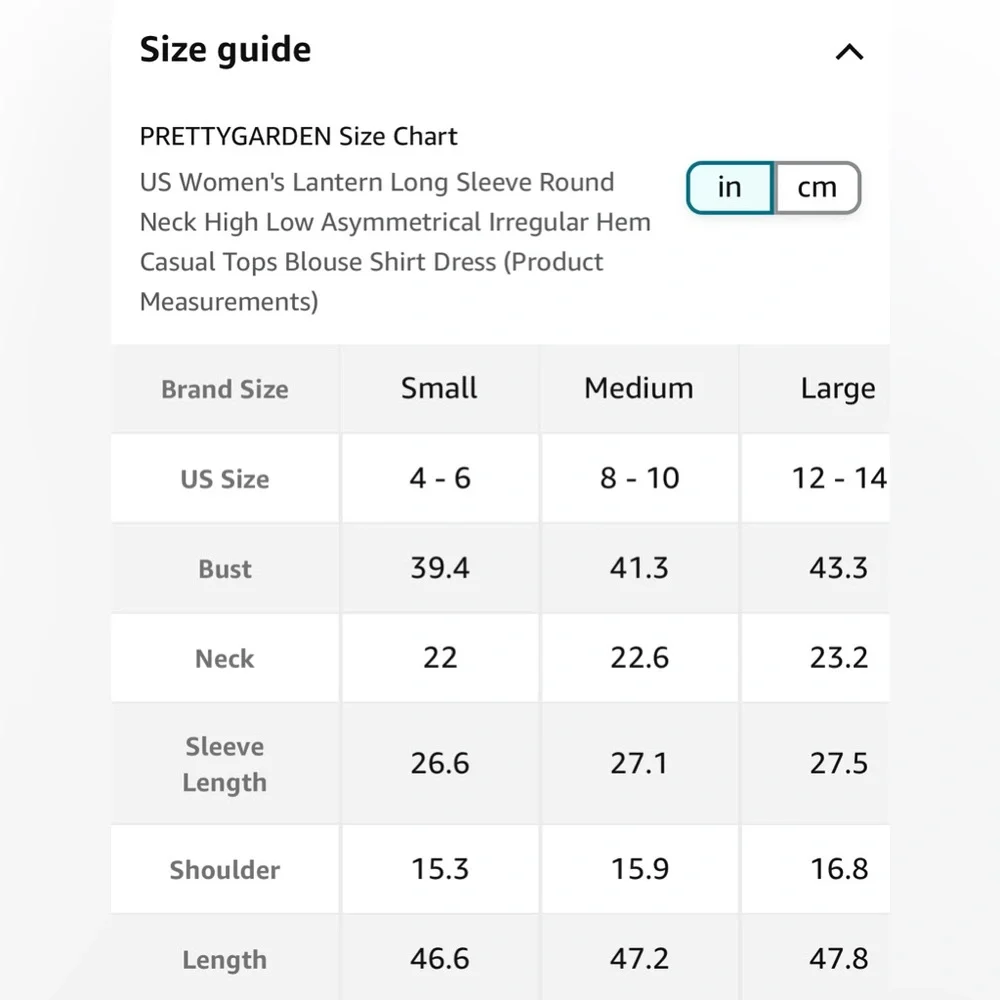Screen dimensions: 1000x1000
Task: Click the Sleeve Length row label
Action: click(x=225, y=764)
